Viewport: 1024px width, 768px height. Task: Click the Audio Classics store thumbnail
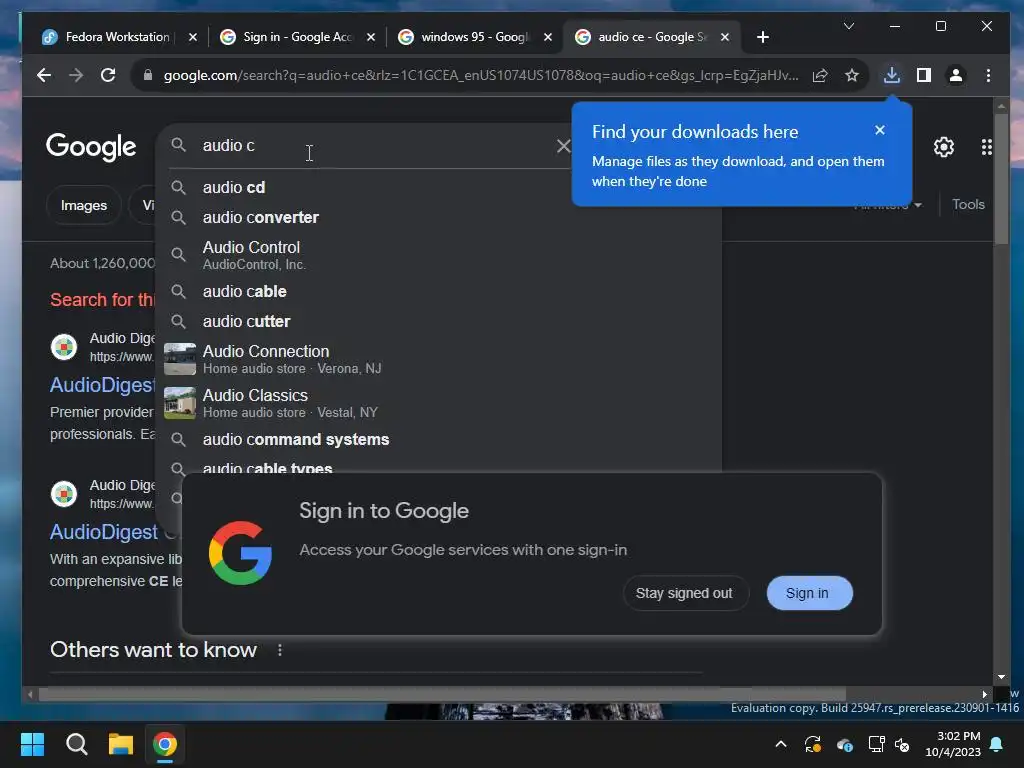(x=180, y=403)
